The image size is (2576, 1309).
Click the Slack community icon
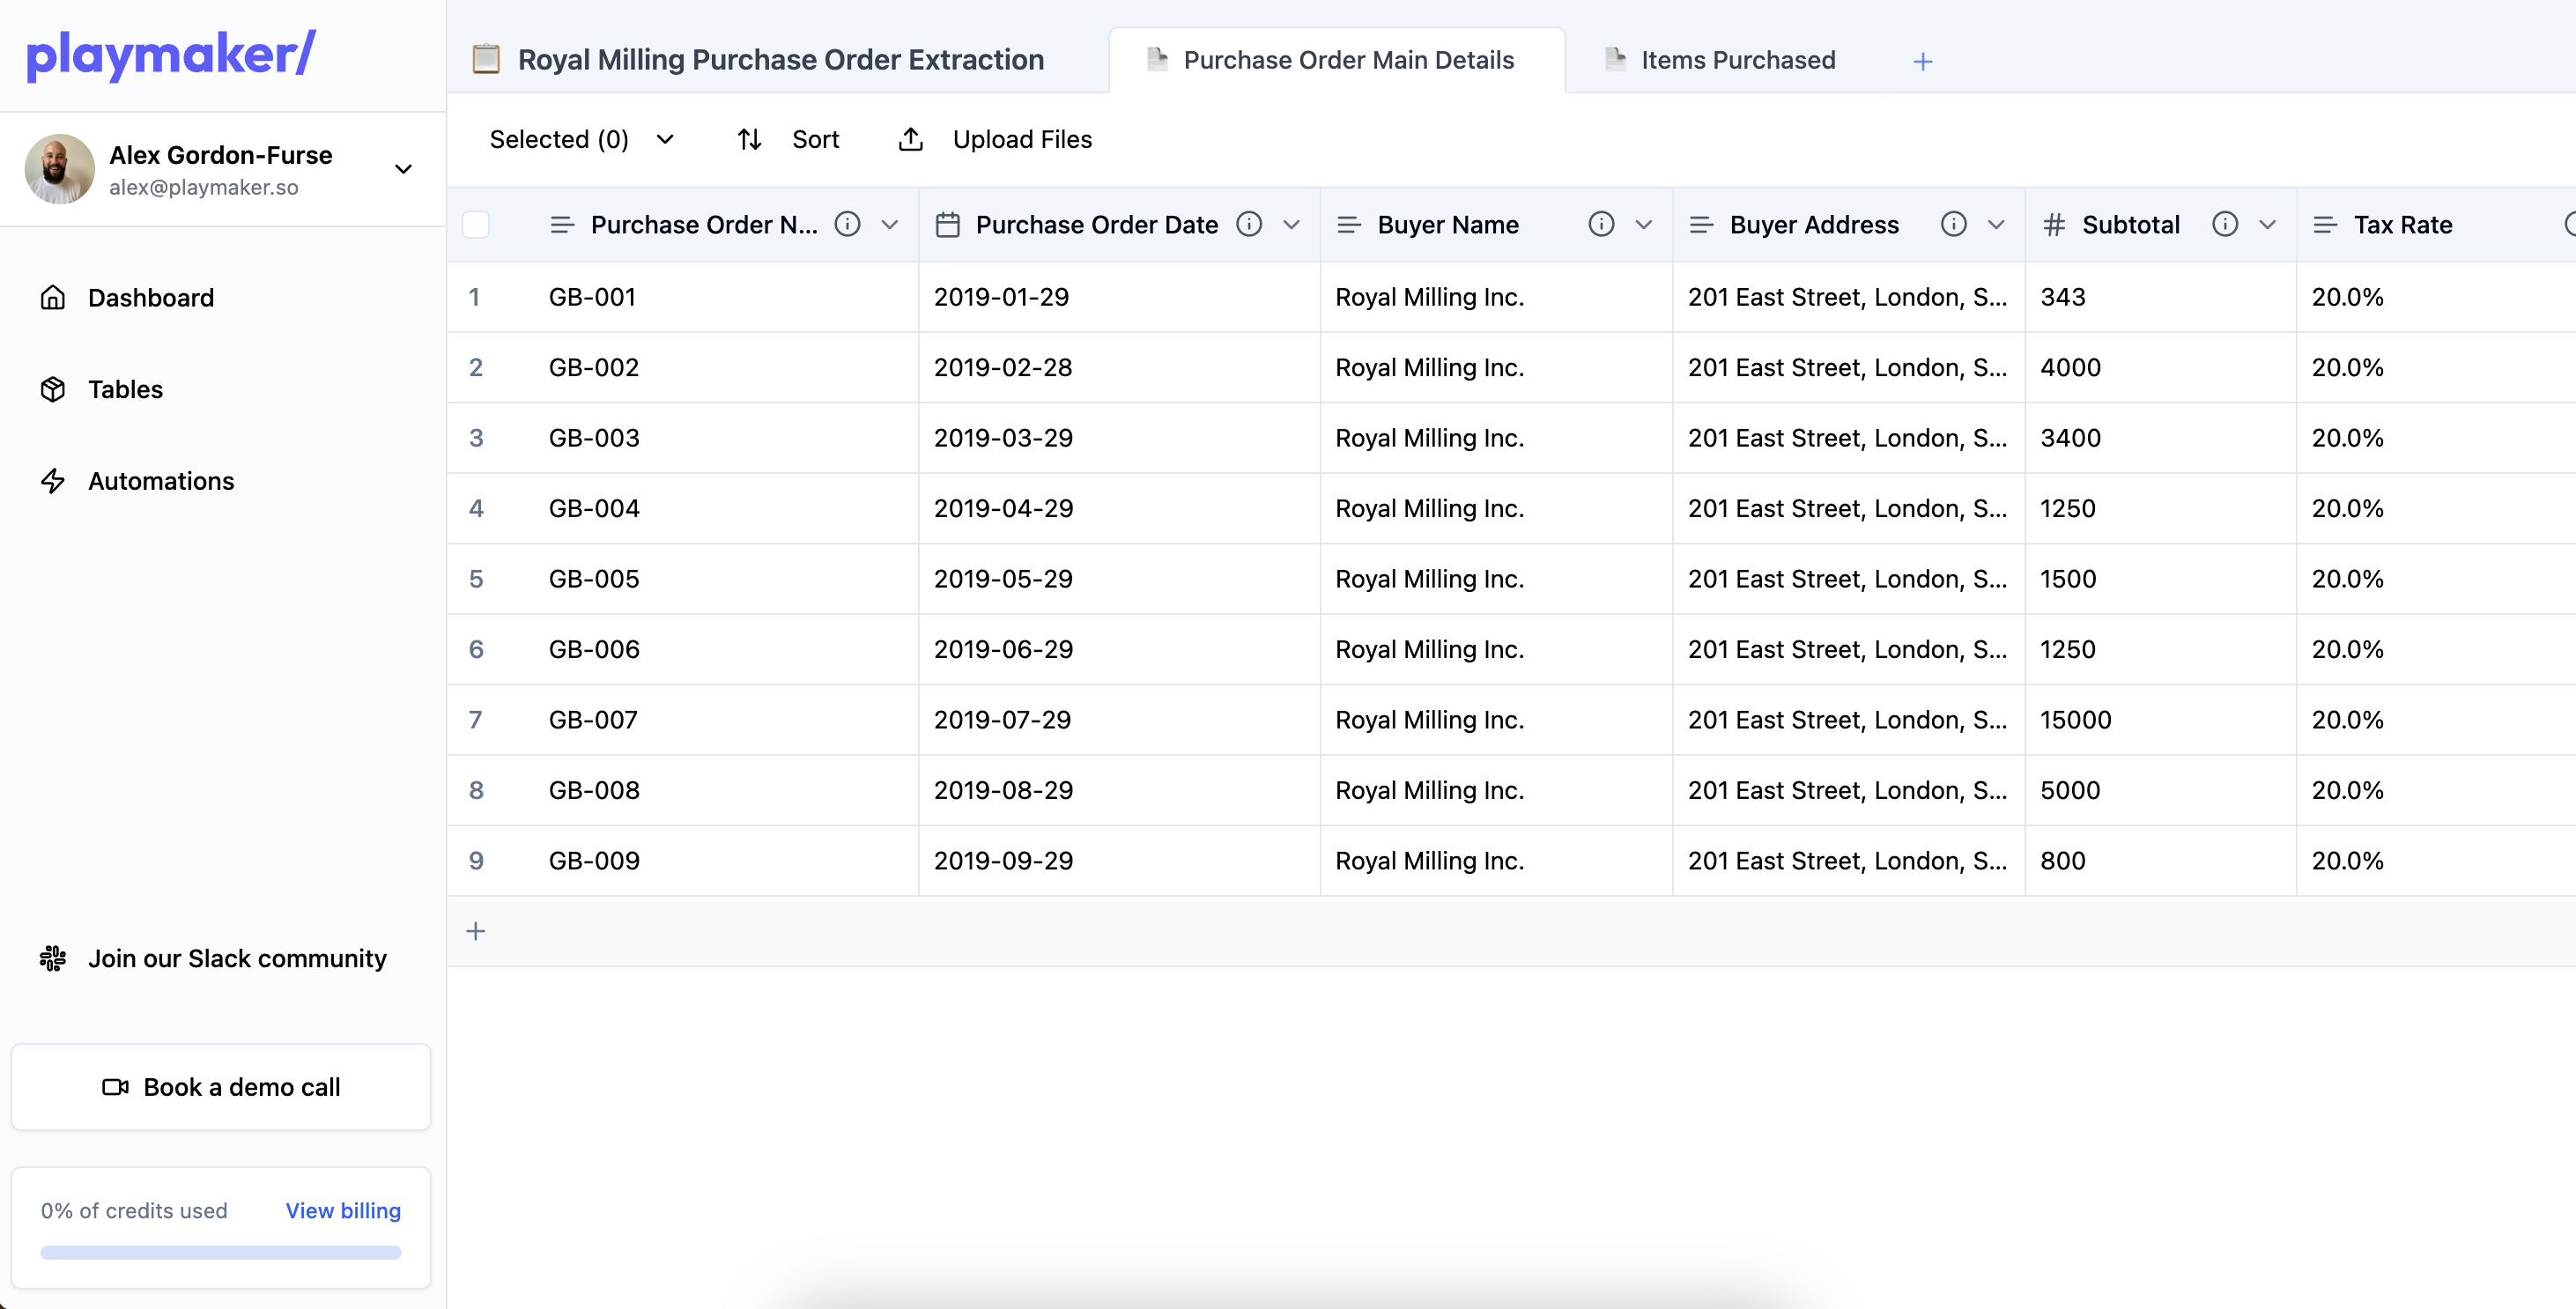pyautogui.click(x=53, y=958)
